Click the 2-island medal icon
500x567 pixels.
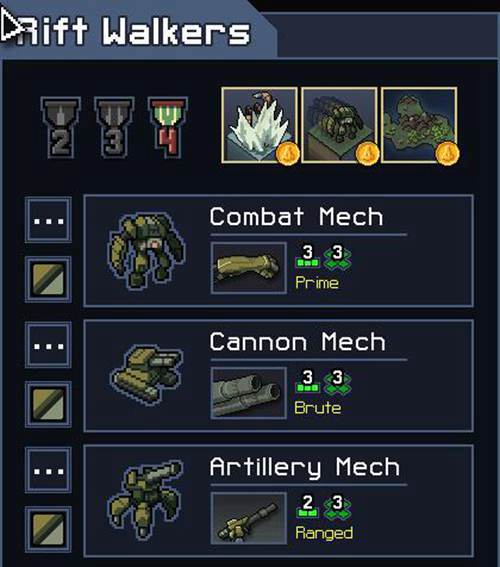coord(61,127)
